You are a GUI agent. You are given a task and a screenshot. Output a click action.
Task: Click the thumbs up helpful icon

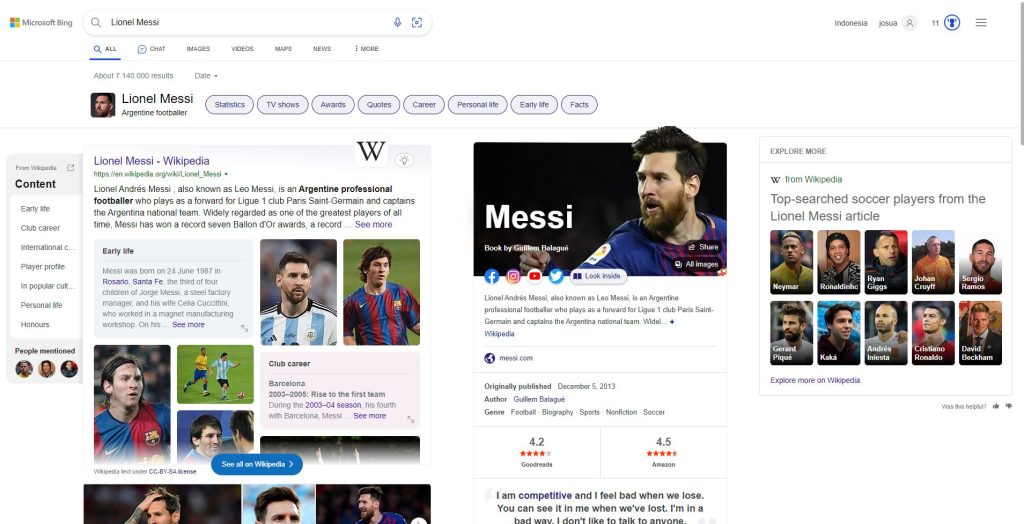point(996,406)
